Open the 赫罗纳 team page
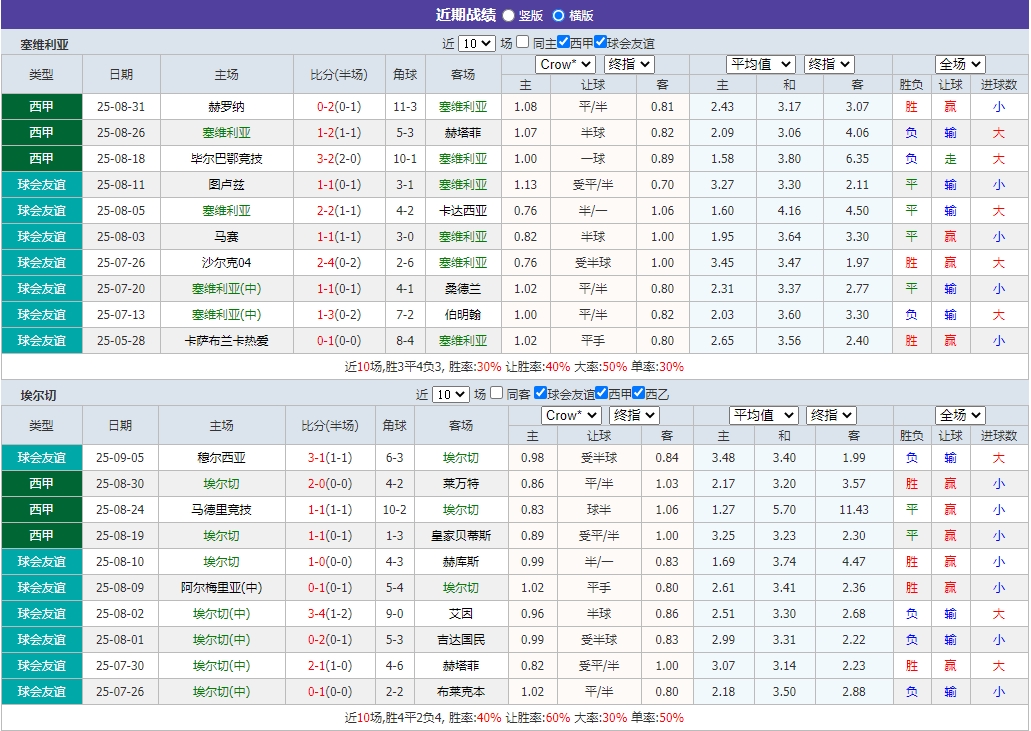 pos(227,106)
